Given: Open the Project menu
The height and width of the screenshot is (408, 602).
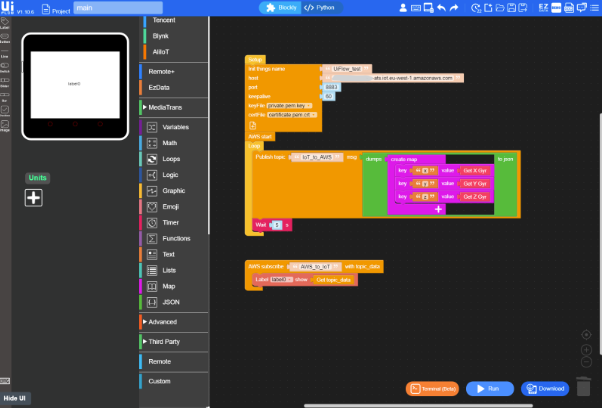Looking at the screenshot, I should (56, 8).
